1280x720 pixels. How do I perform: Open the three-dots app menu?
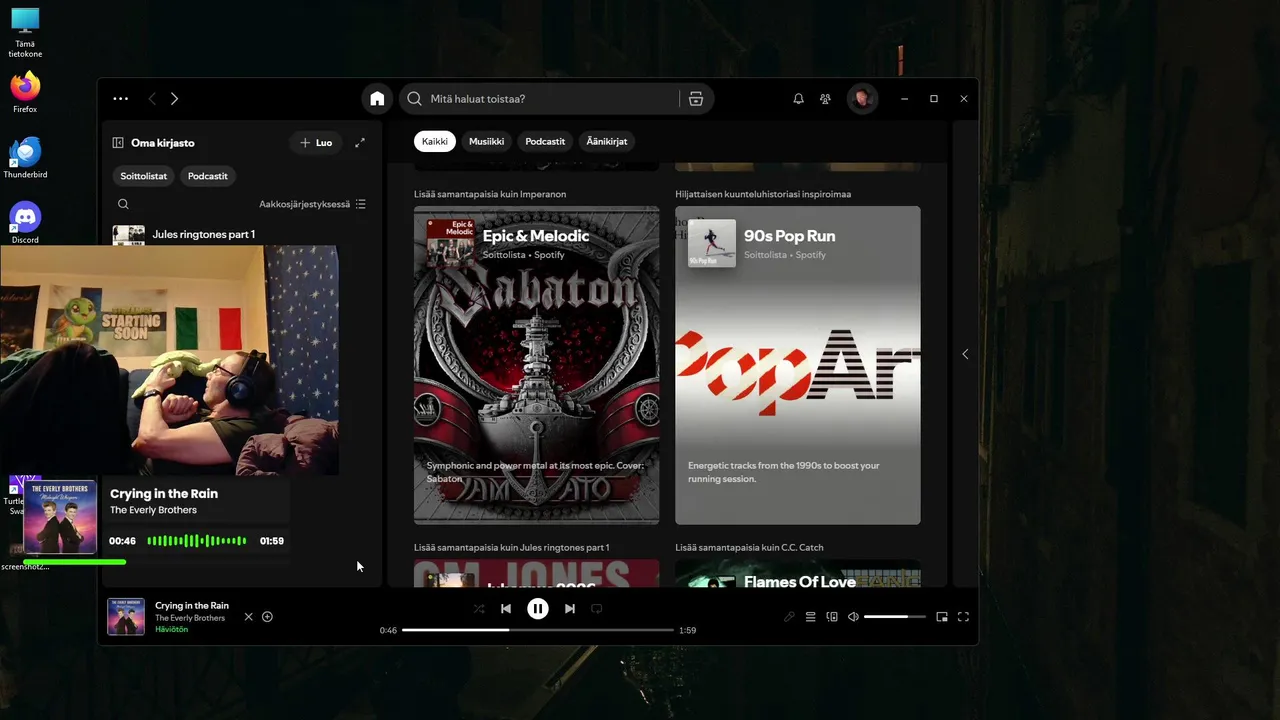(121, 99)
